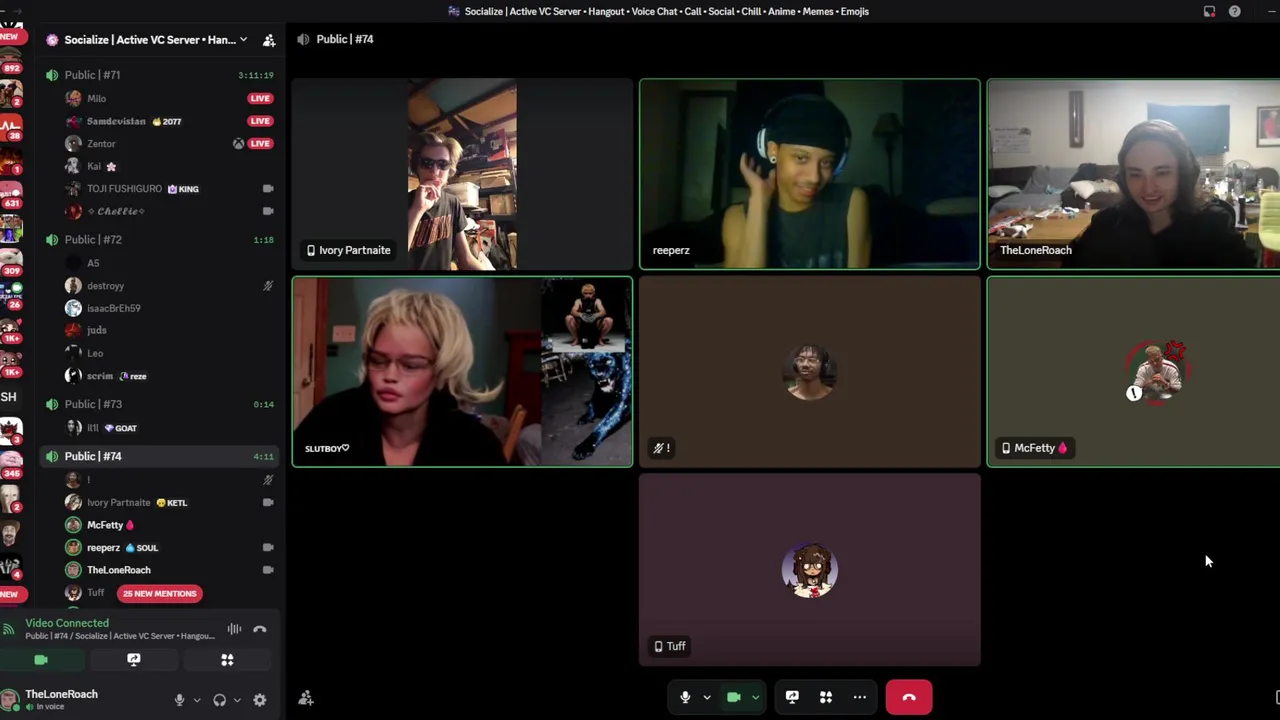Open microphone options arrow in call controls
Viewport: 1280px width, 720px height.
point(707,697)
